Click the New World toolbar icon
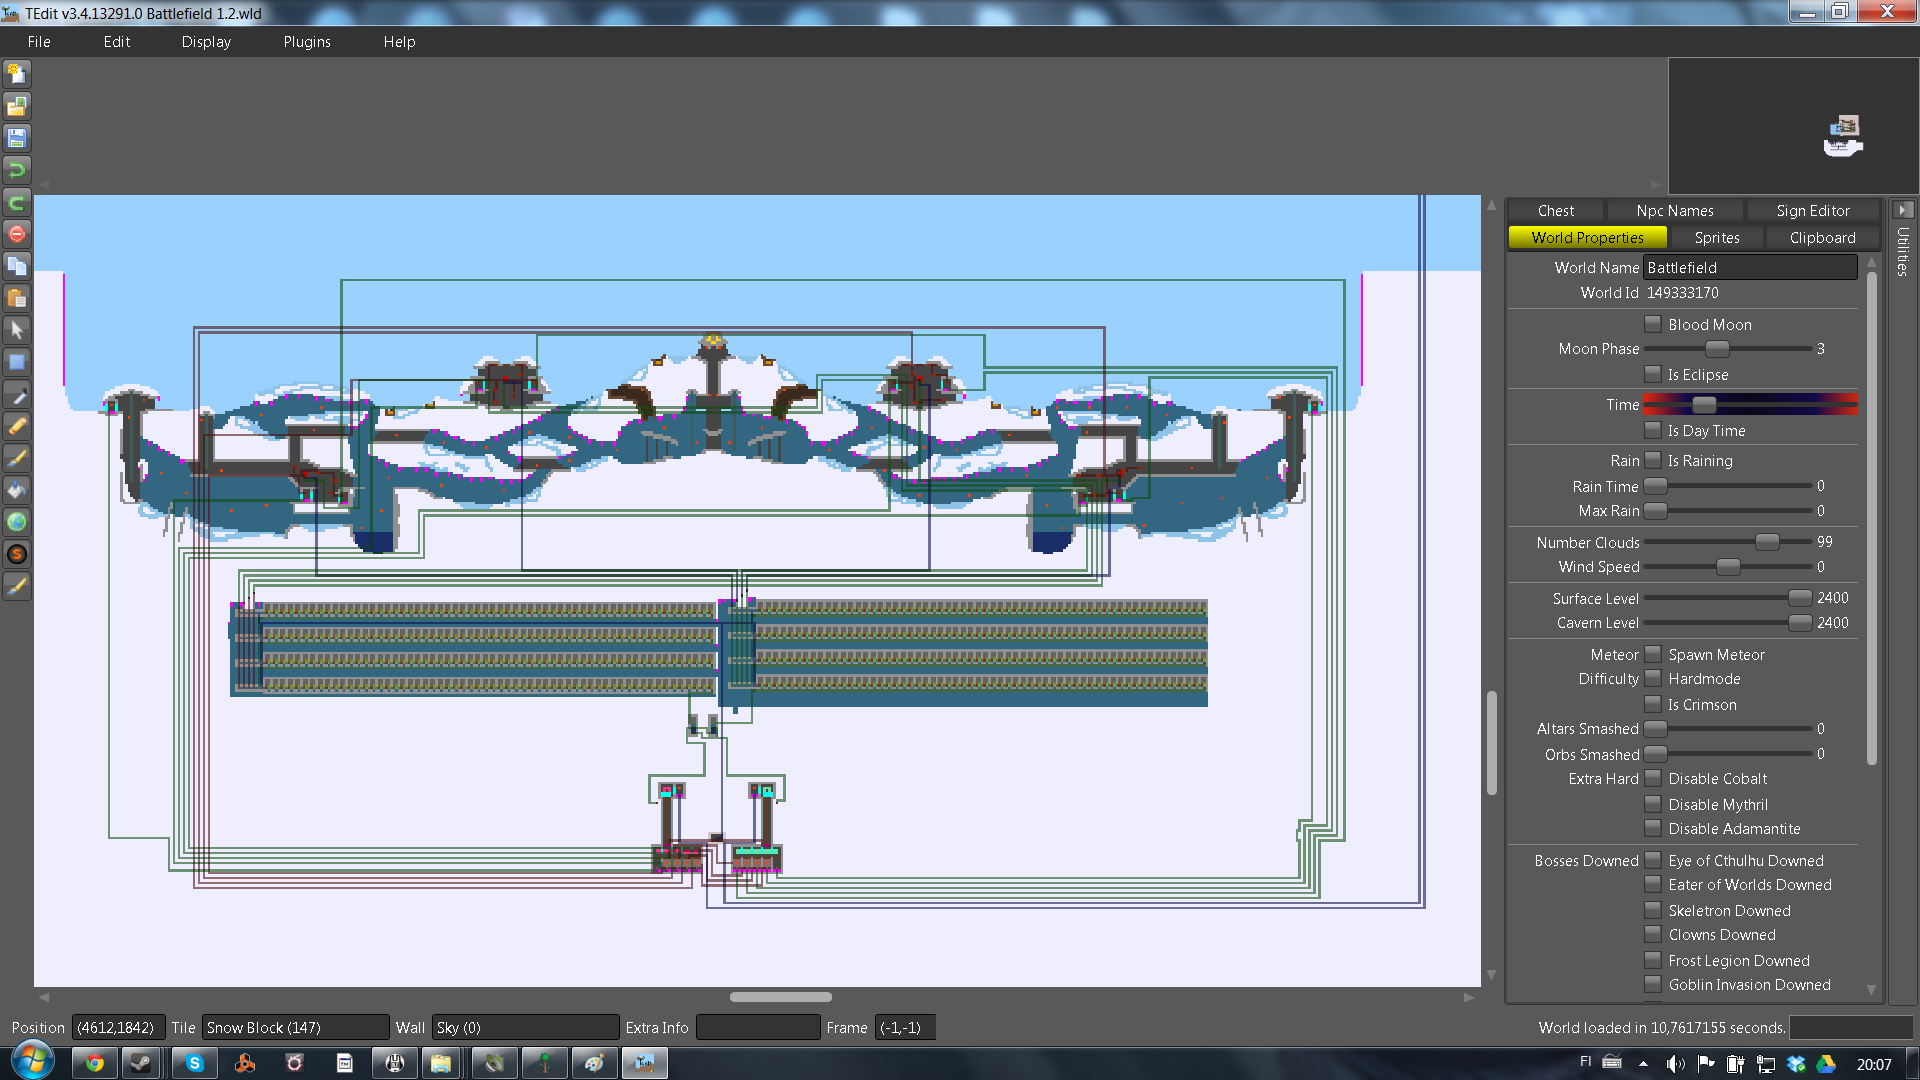1920x1080 pixels. [x=17, y=74]
